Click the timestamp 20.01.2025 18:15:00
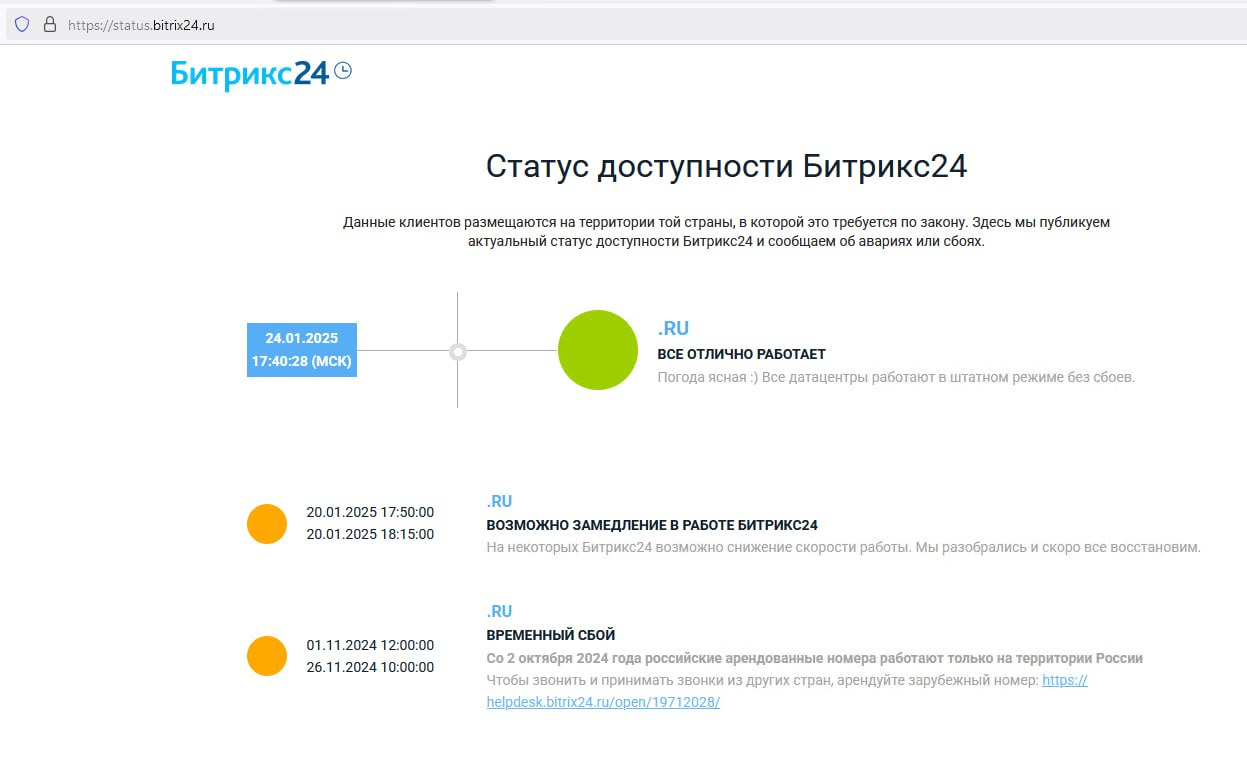 pos(370,534)
